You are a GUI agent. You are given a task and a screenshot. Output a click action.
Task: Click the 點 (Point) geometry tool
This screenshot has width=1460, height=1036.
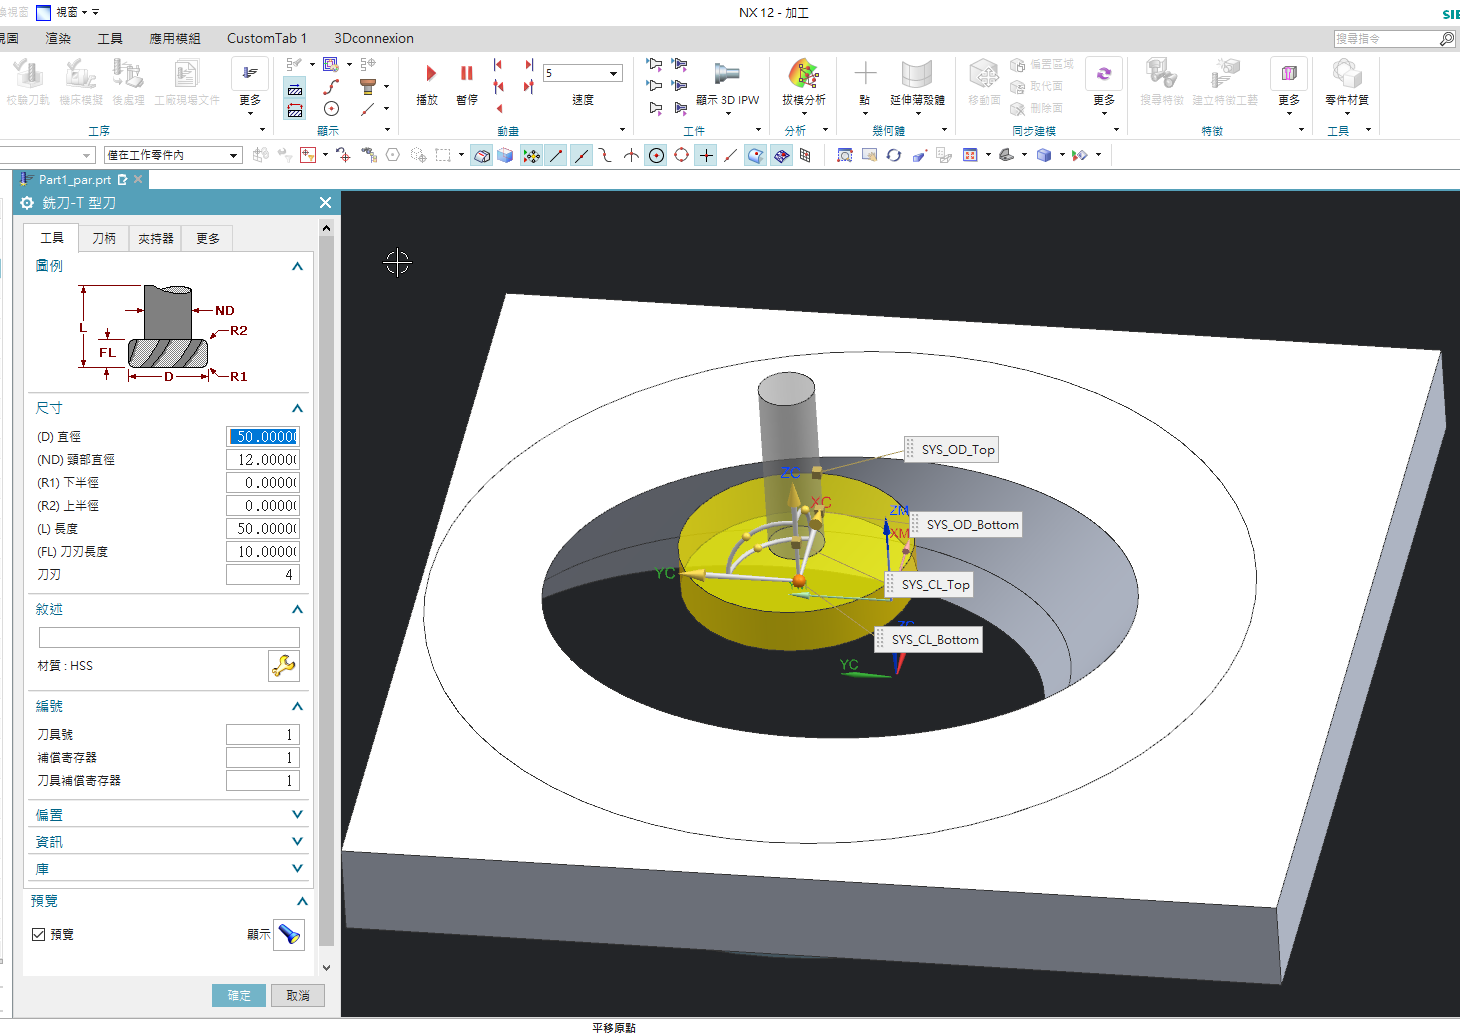click(865, 83)
